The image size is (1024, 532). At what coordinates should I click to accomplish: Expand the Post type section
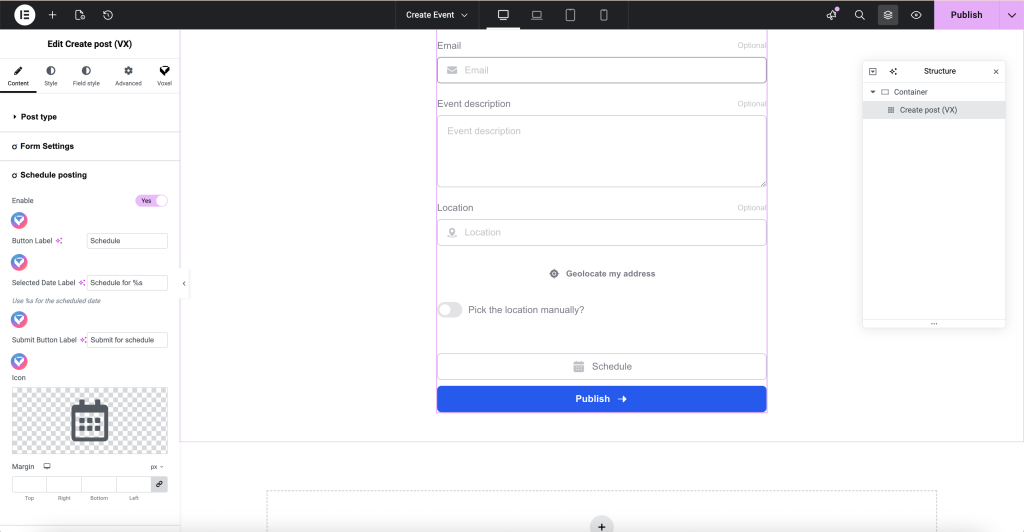[39, 117]
